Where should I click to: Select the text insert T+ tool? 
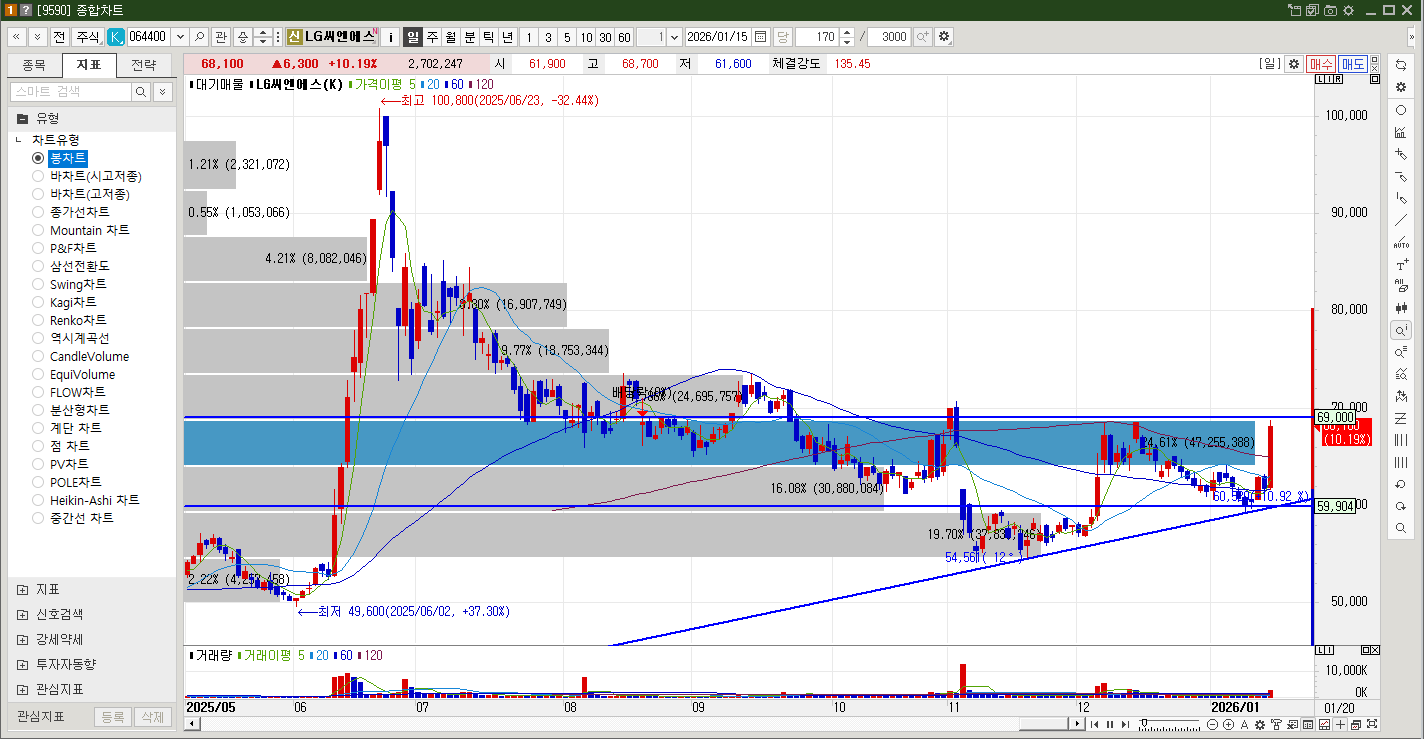(x=1401, y=265)
